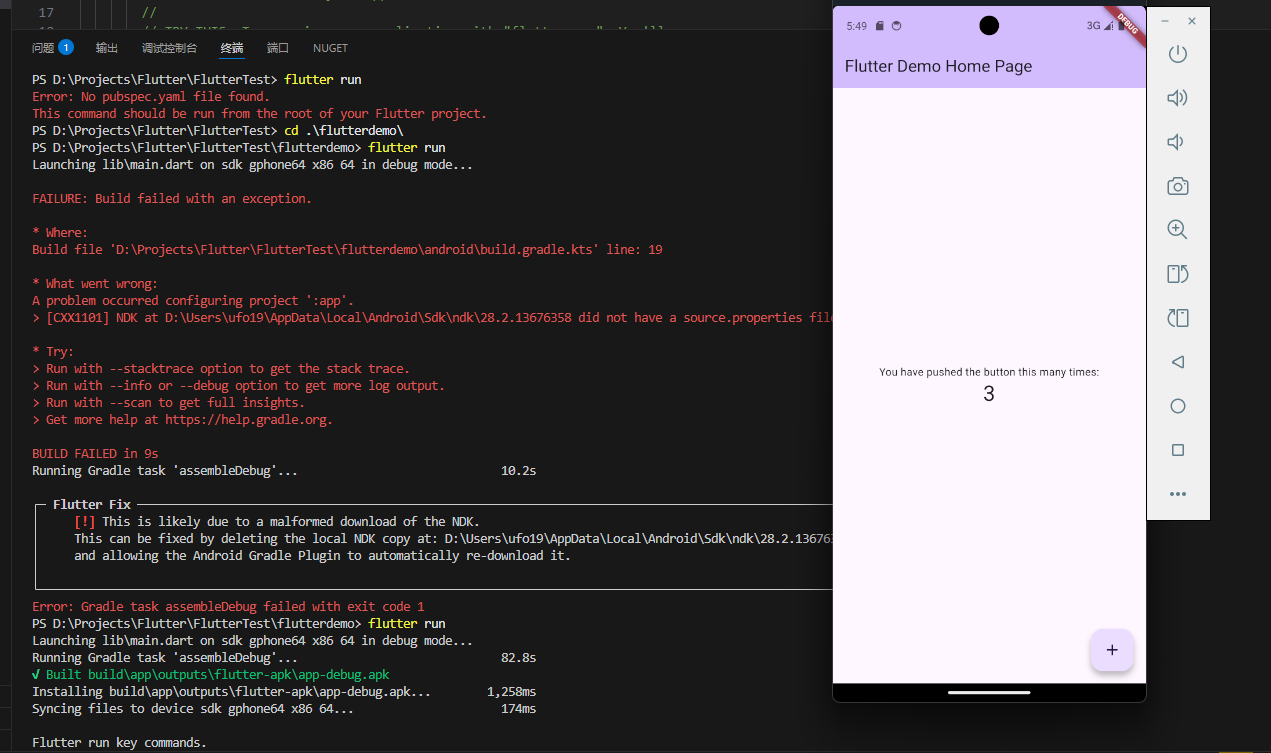Click the red '[!]' warning marker
1271x753 pixels.
pyautogui.click(x=85, y=522)
